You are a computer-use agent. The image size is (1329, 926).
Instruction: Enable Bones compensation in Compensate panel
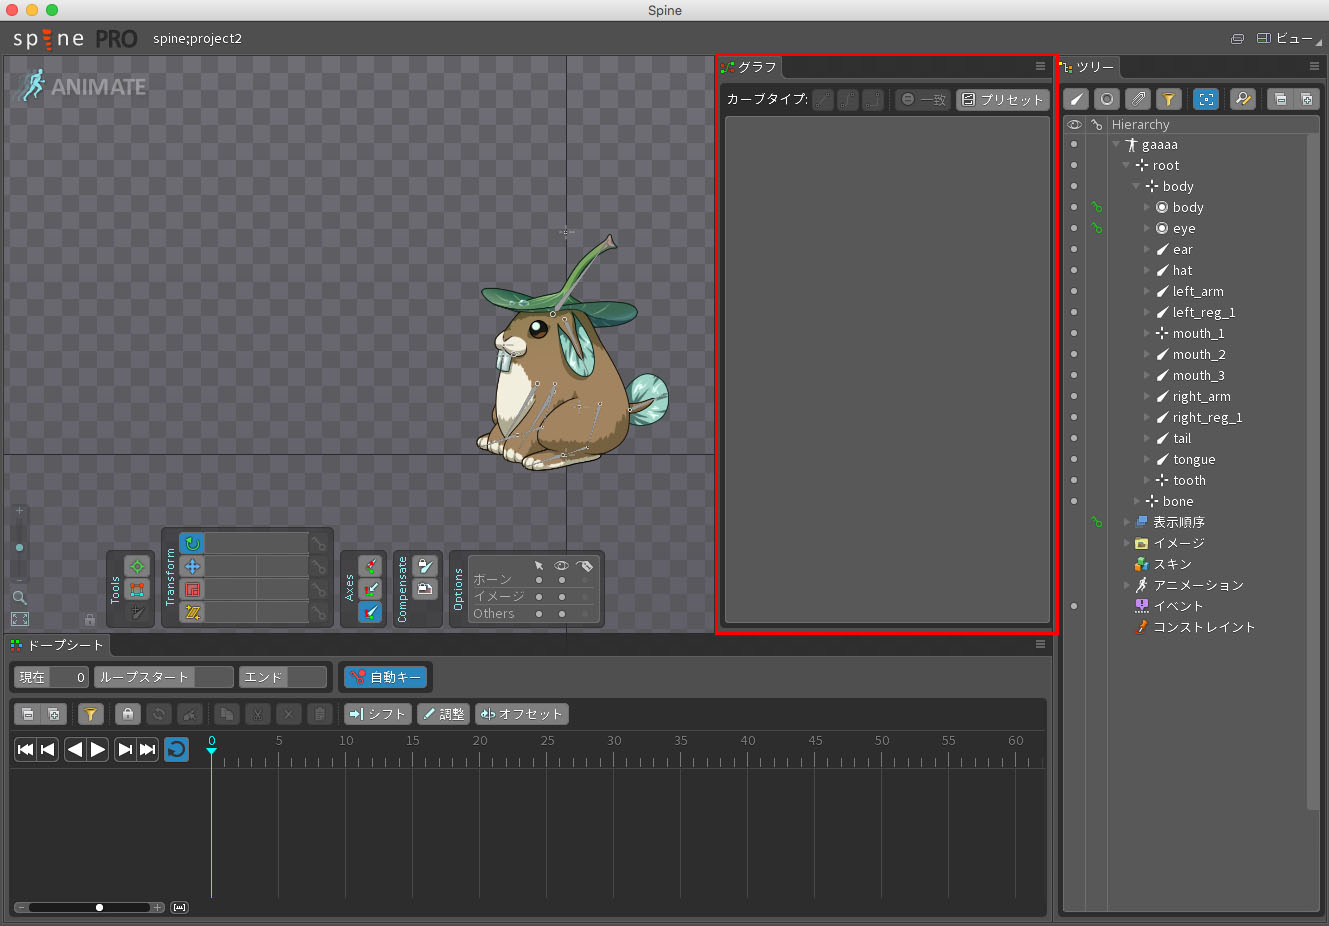click(424, 567)
